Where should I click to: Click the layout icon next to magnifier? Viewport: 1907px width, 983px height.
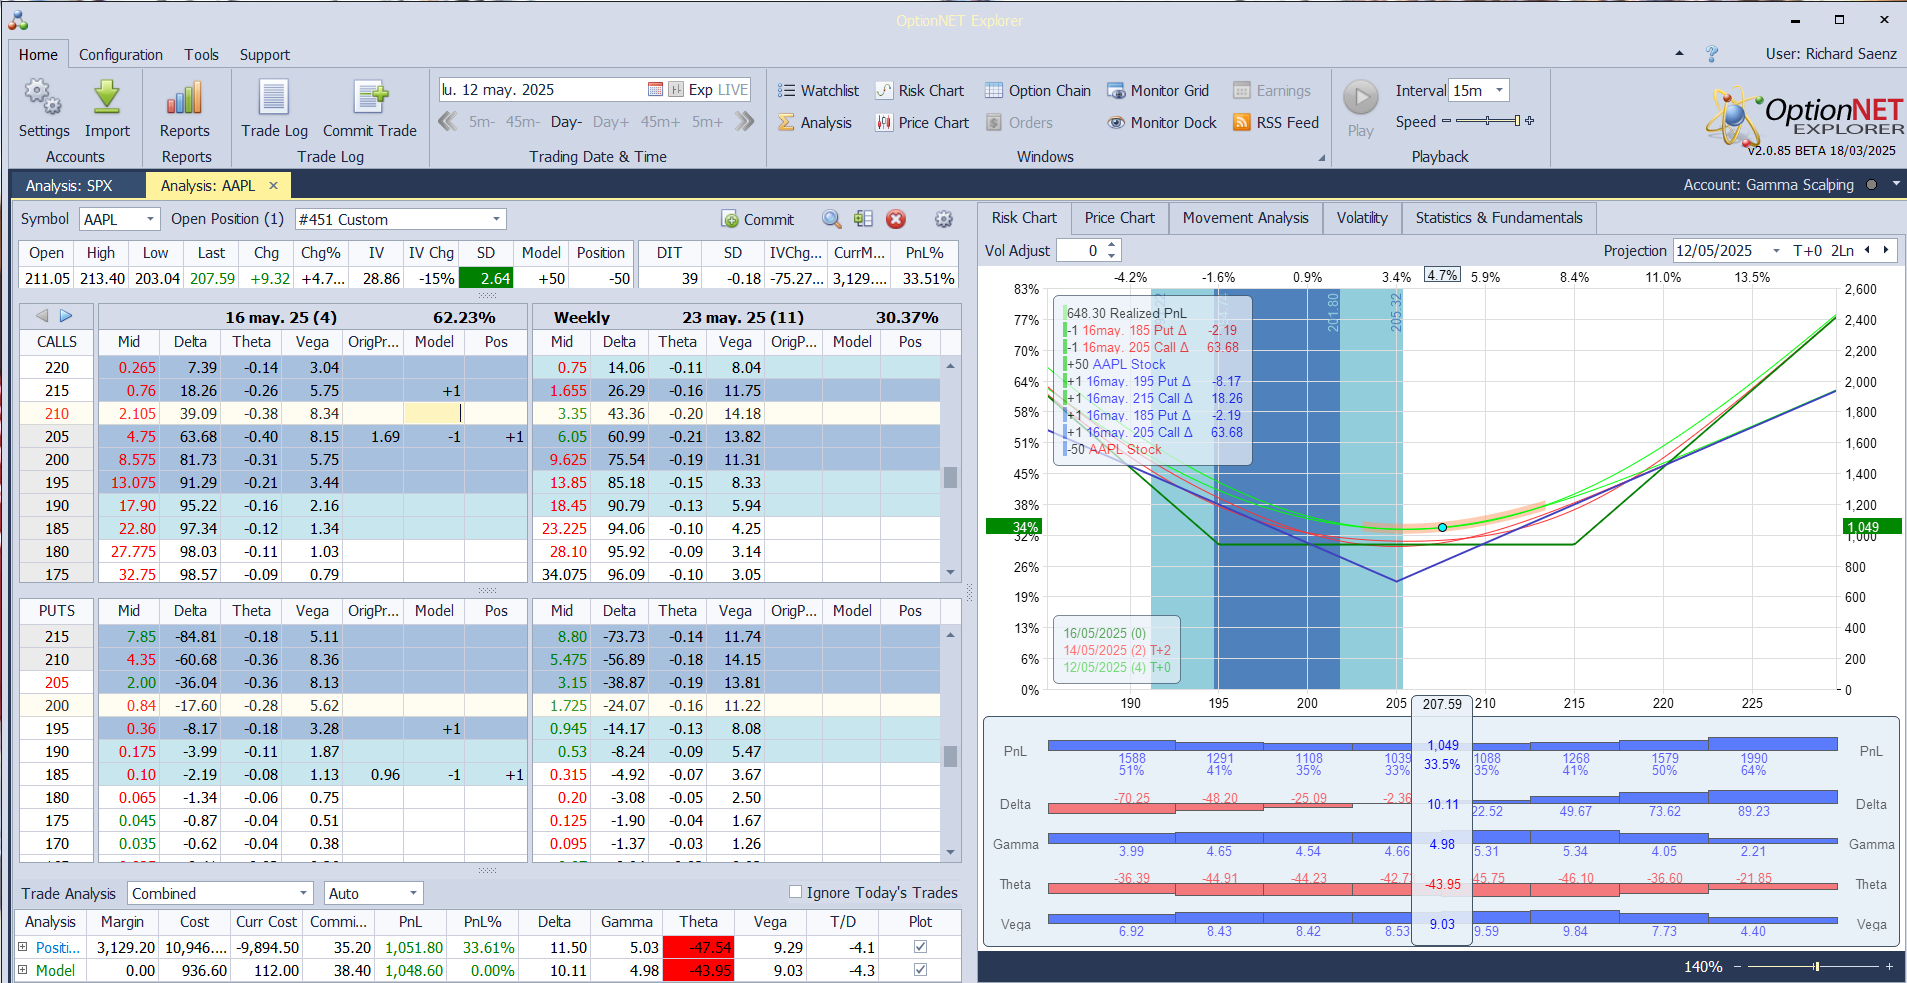(x=864, y=219)
